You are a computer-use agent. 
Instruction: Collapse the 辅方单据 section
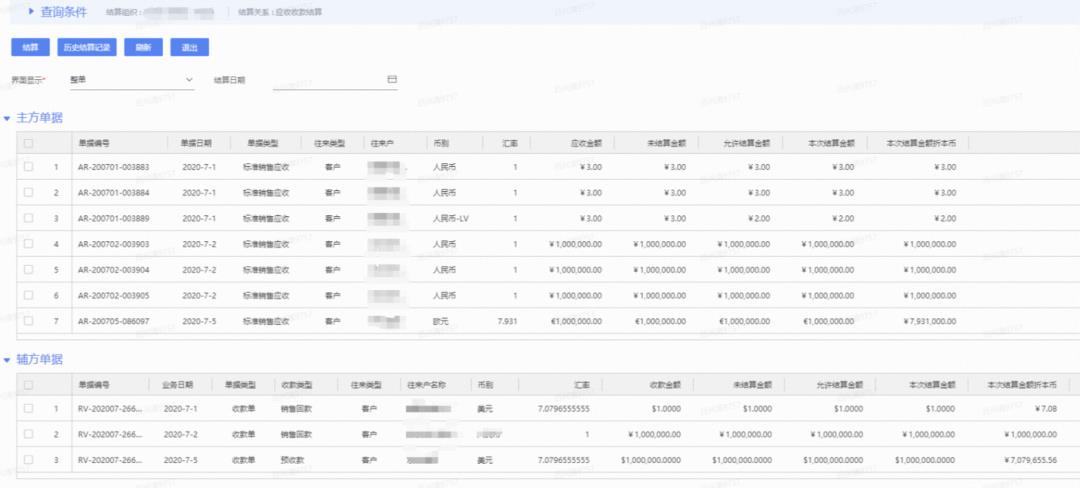click(7, 360)
